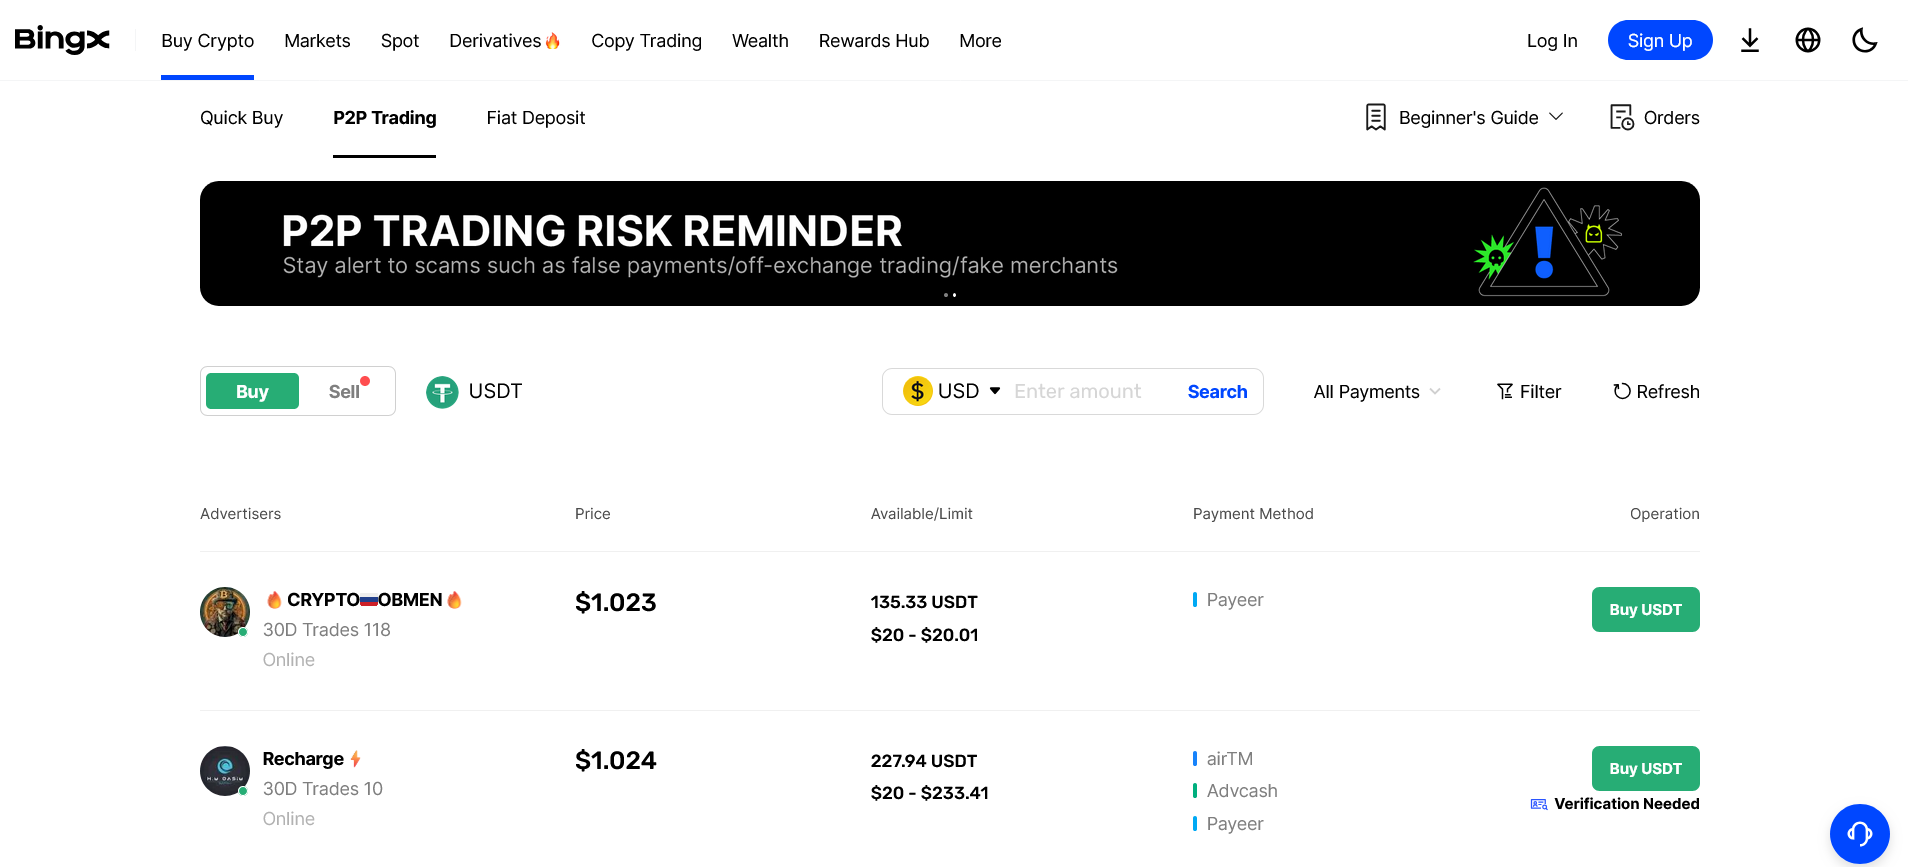The image size is (1908, 867).
Task: Open the More menu
Action: [x=980, y=41]
